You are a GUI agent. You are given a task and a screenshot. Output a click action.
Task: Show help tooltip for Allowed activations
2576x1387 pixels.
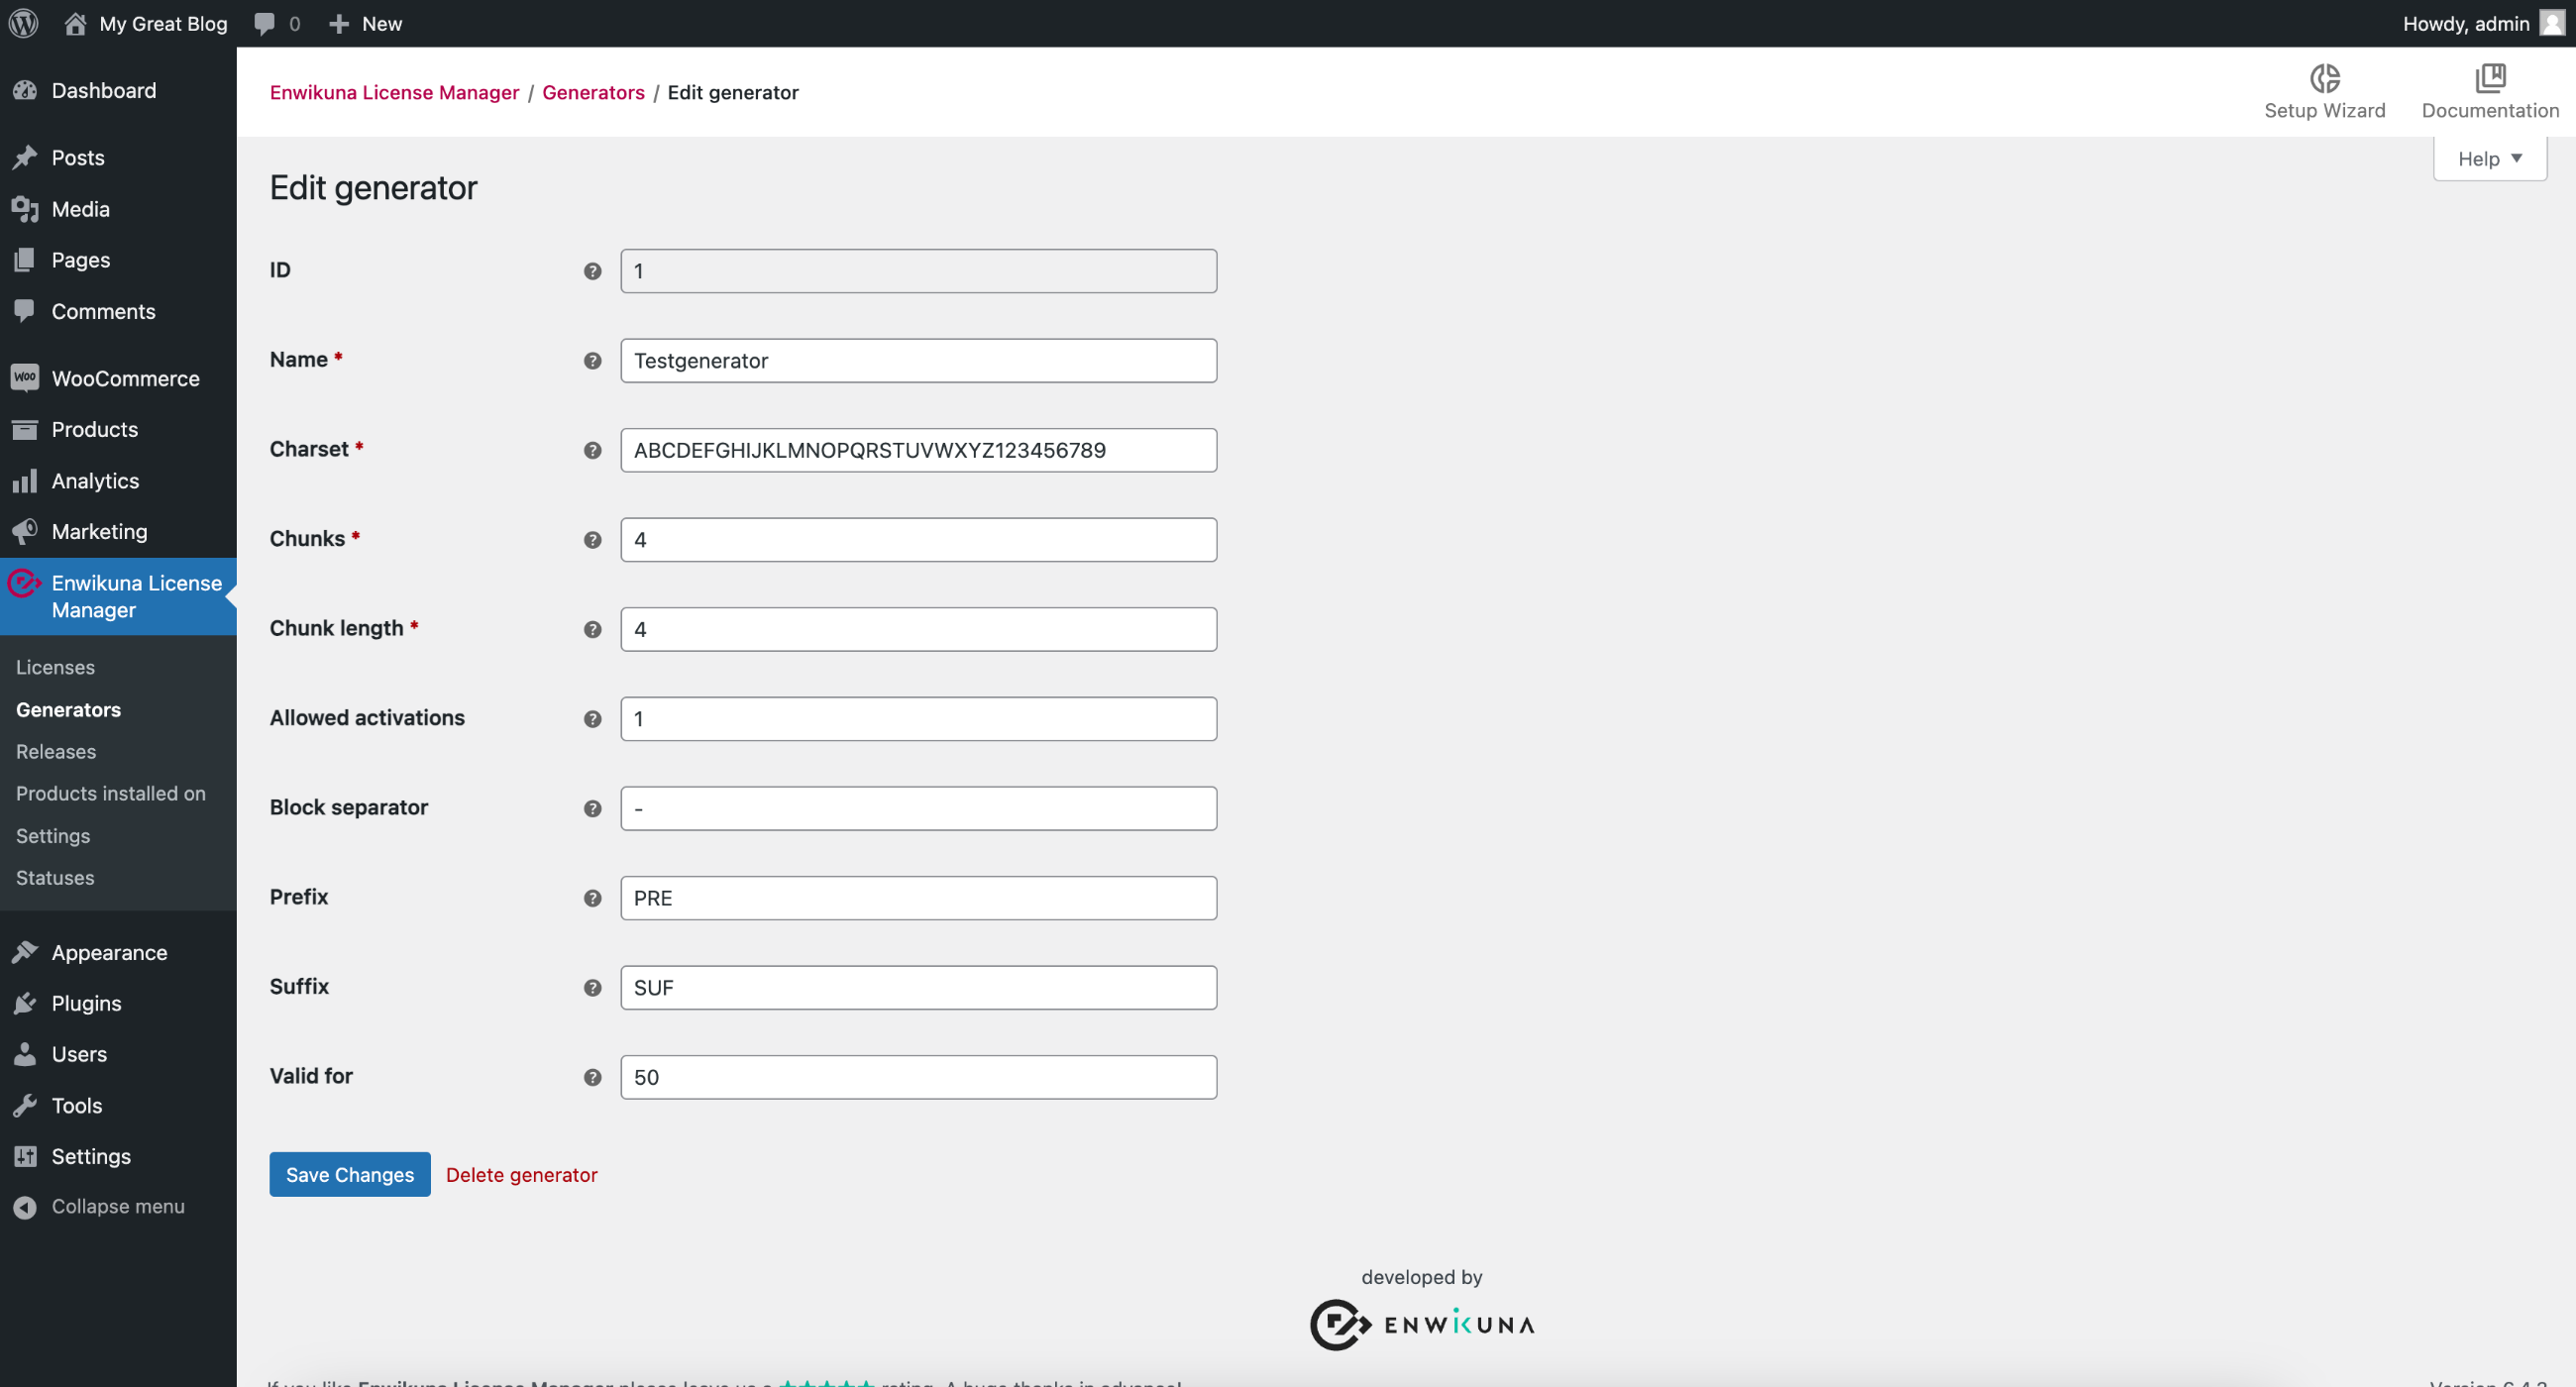[592, 719]
